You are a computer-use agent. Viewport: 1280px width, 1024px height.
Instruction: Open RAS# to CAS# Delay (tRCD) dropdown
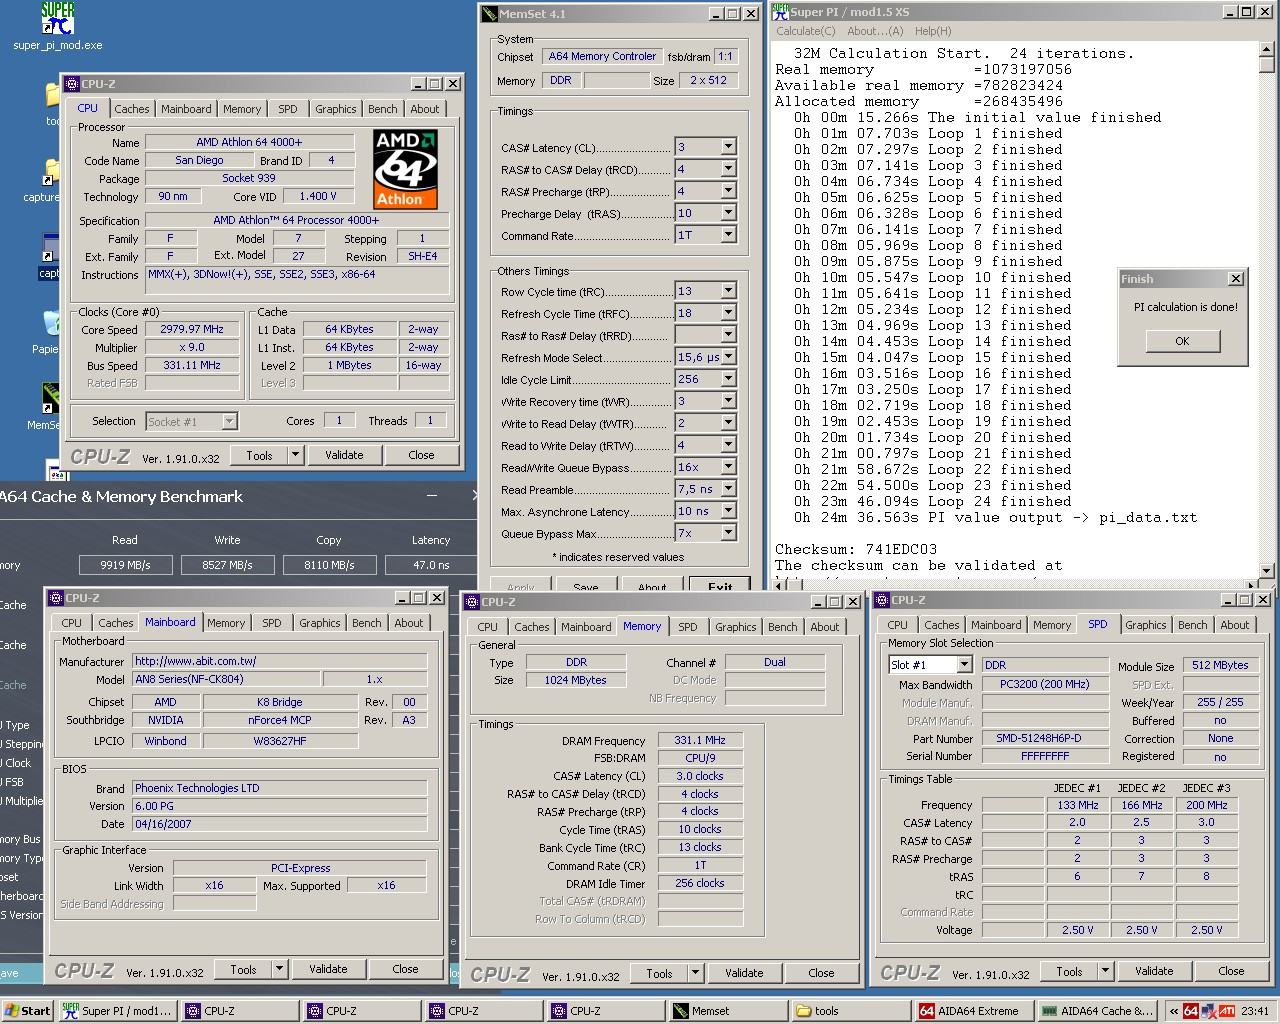coord(728,169)
